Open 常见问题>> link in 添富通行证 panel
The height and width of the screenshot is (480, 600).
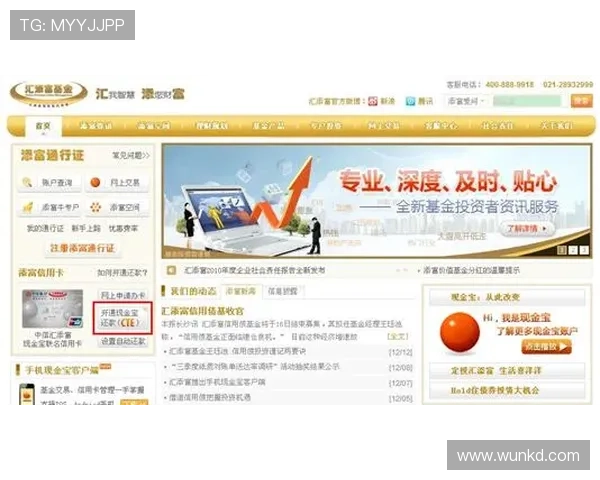click(x=131, y=155)
